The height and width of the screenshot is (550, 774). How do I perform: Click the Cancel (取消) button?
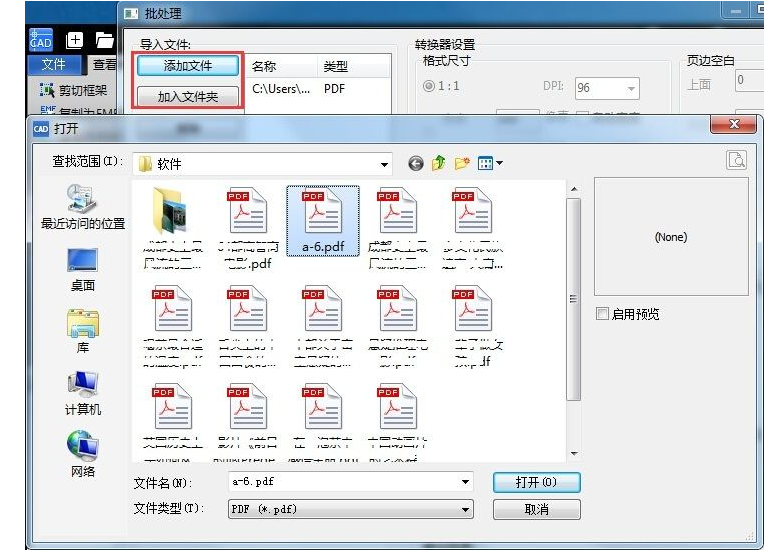[x=536, y=509]
